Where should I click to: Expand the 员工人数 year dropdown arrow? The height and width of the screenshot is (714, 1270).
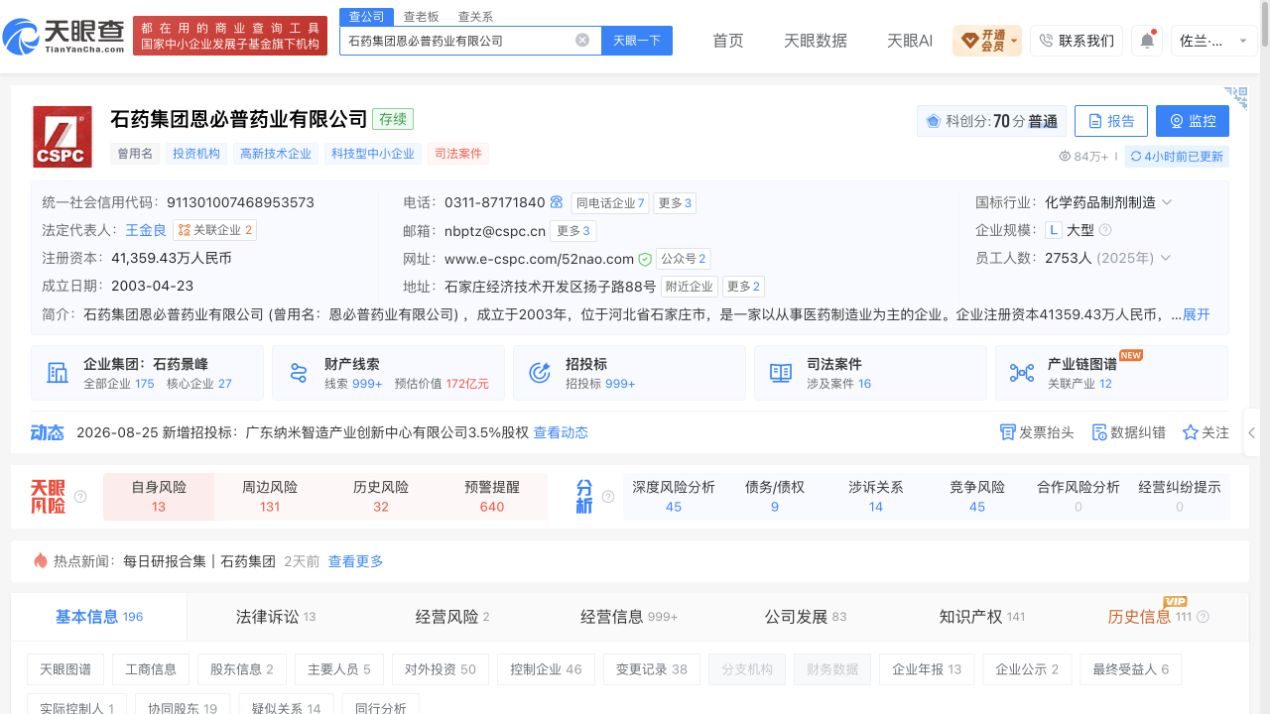tap(1165, 258)
